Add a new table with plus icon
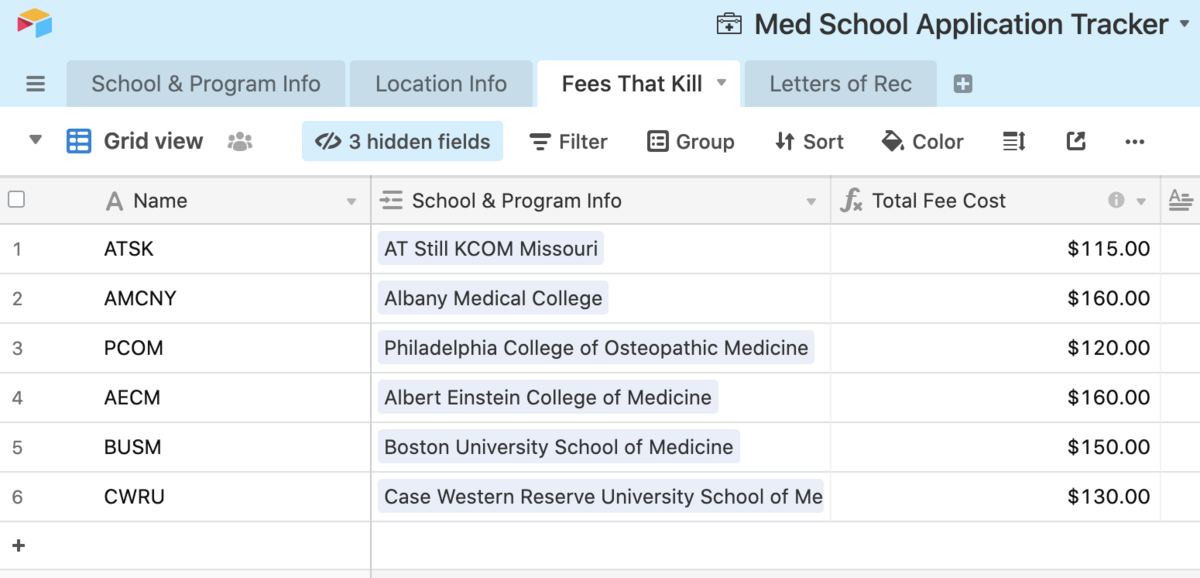This screenshot has height=578, width=1200. click(963, 84)
